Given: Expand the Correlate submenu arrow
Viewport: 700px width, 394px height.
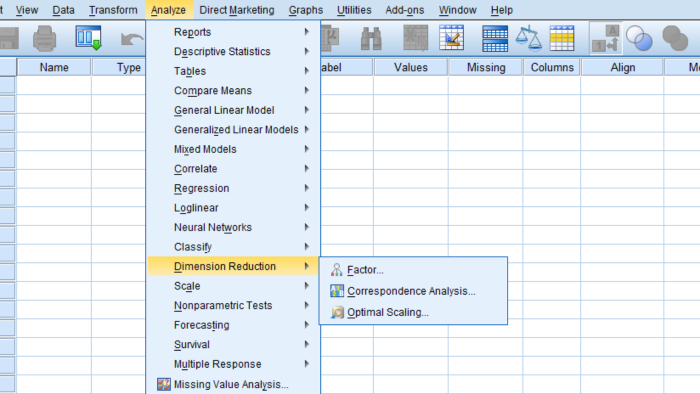Looking at the screenshot, I should [307, 169].
